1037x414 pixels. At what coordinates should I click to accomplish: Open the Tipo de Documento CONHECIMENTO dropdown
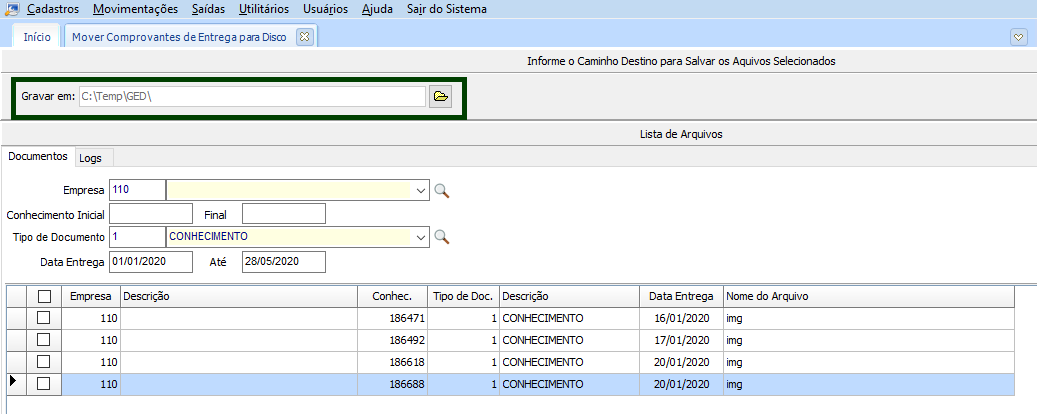(420, 237)
